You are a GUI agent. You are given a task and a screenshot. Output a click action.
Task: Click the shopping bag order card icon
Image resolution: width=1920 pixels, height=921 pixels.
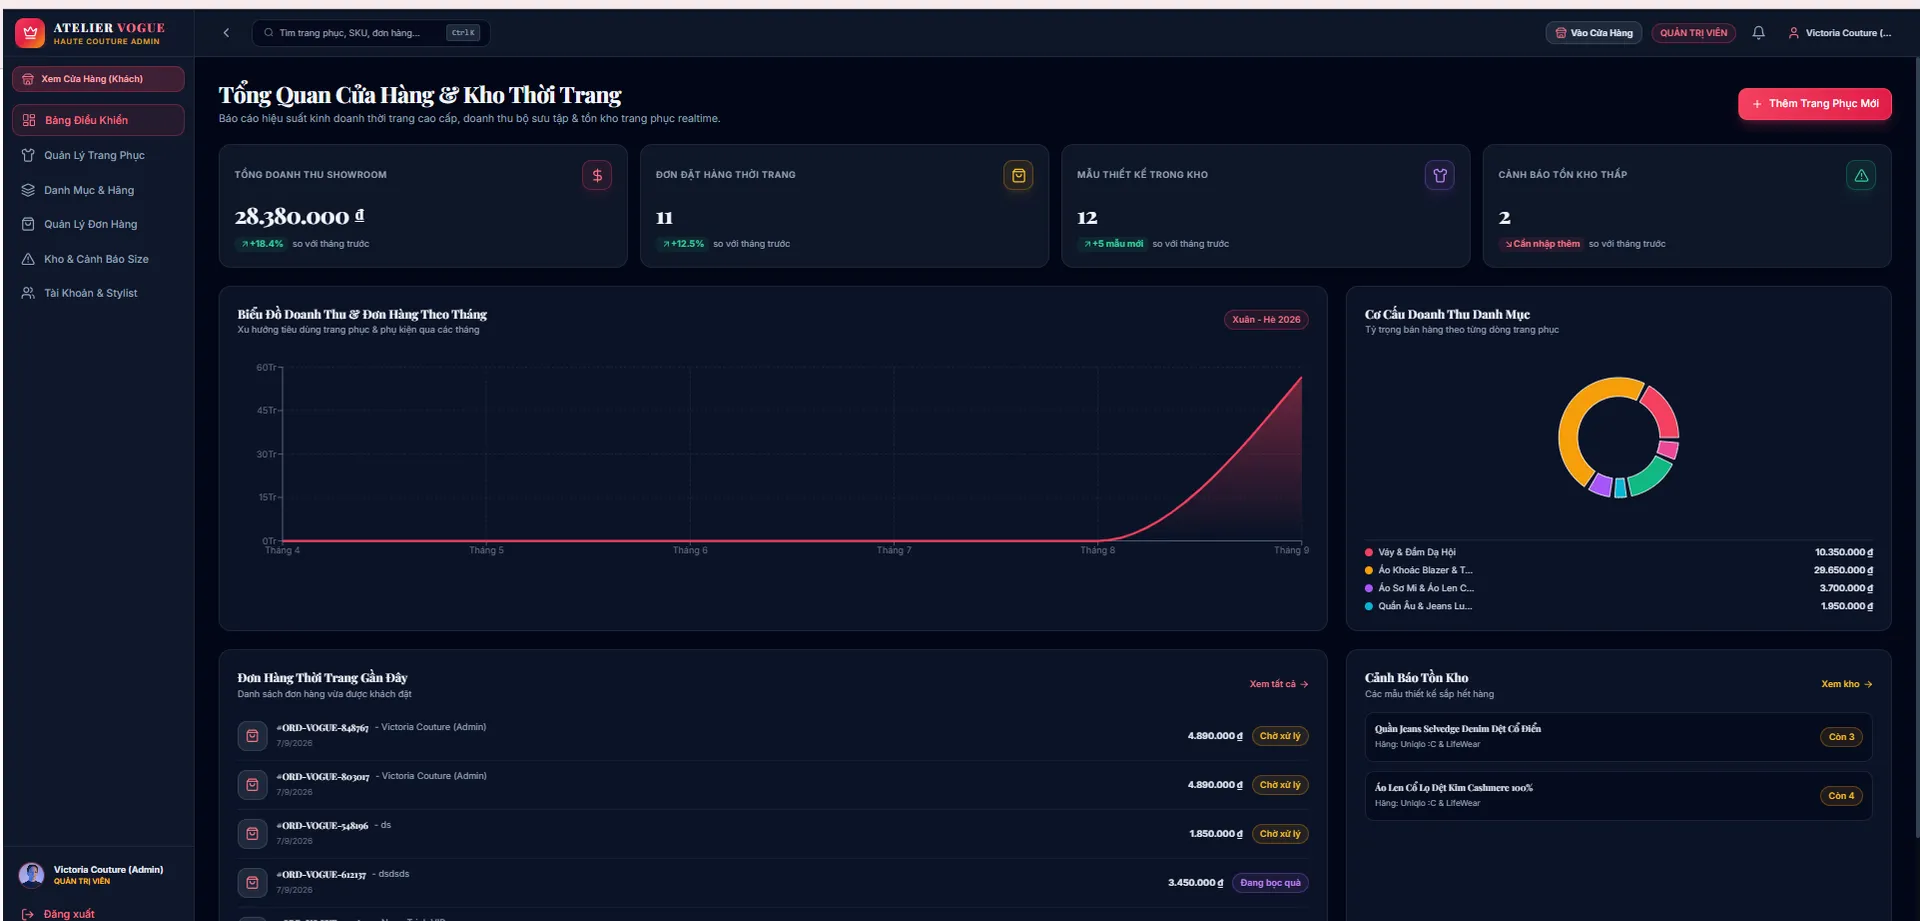click(1018, 175)
